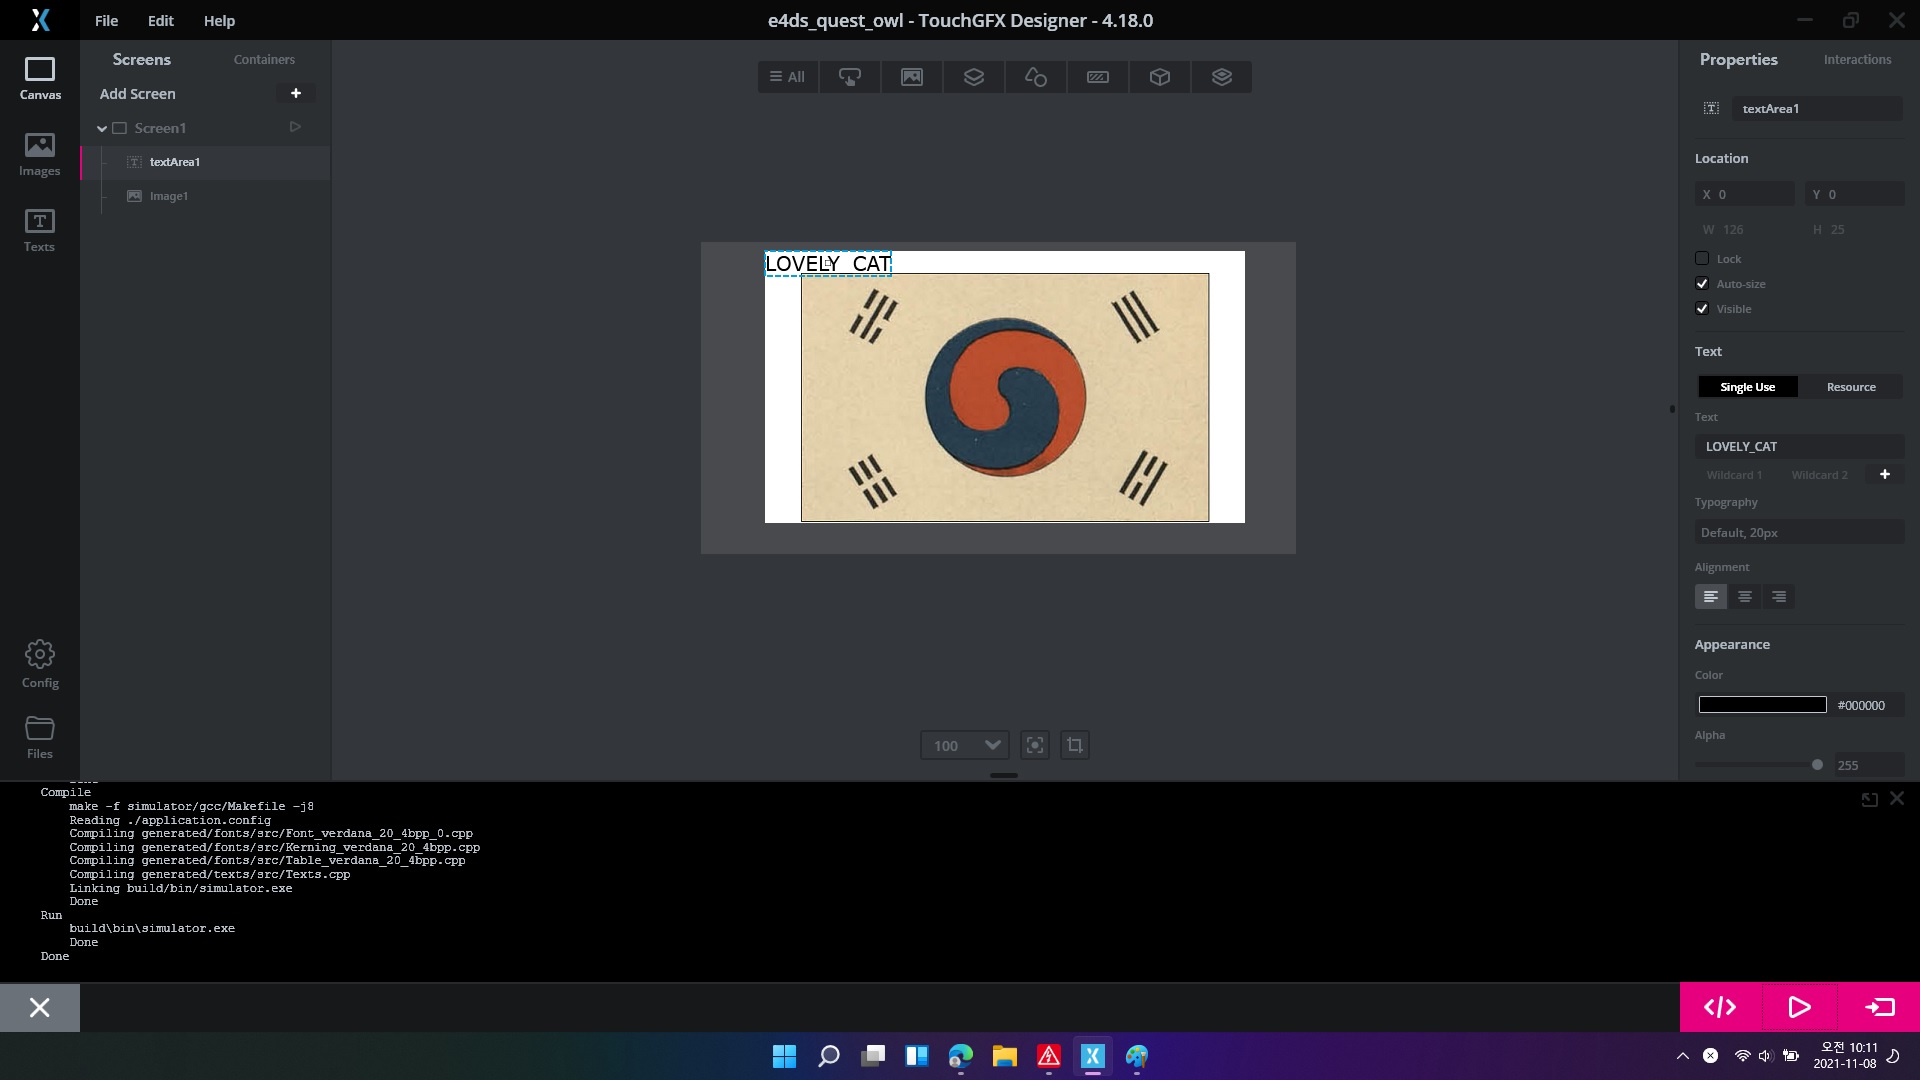Edit the X location field
This screenshot has width=1920, height=1080.
coord(1745,194)
